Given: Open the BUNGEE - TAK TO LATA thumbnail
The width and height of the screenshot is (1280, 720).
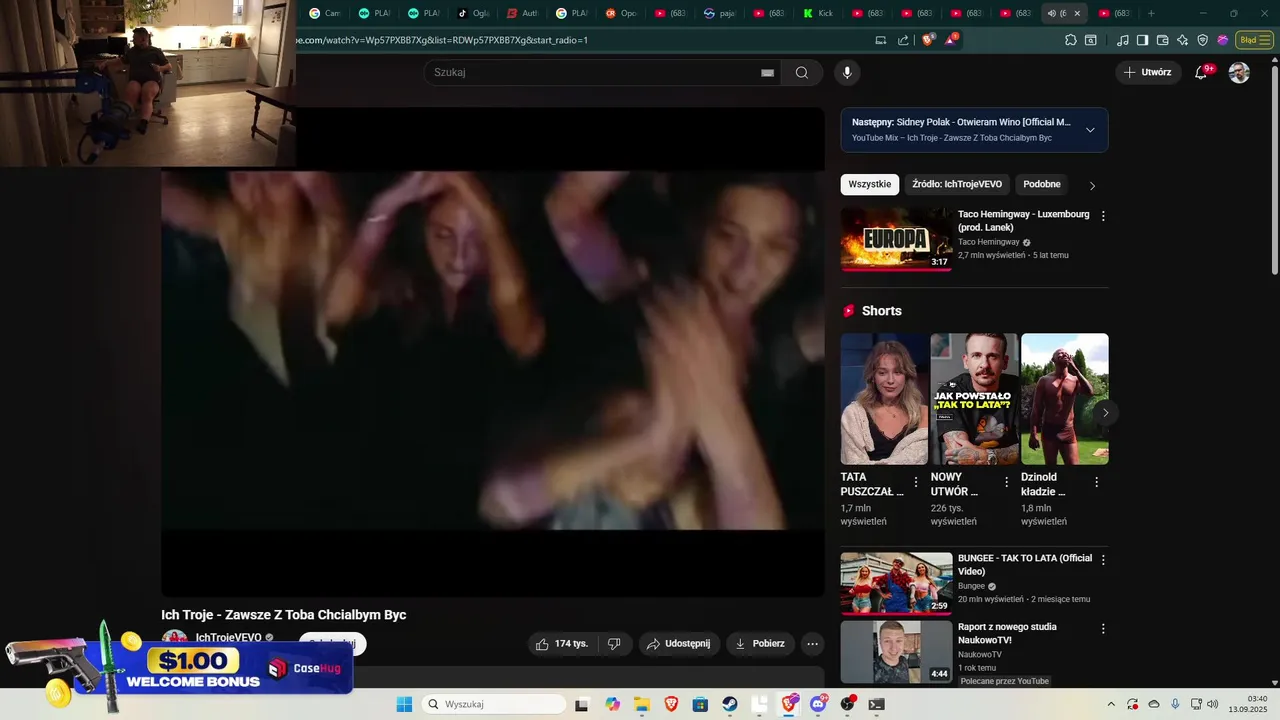Looking at the screenshot, I should (896, 583).
